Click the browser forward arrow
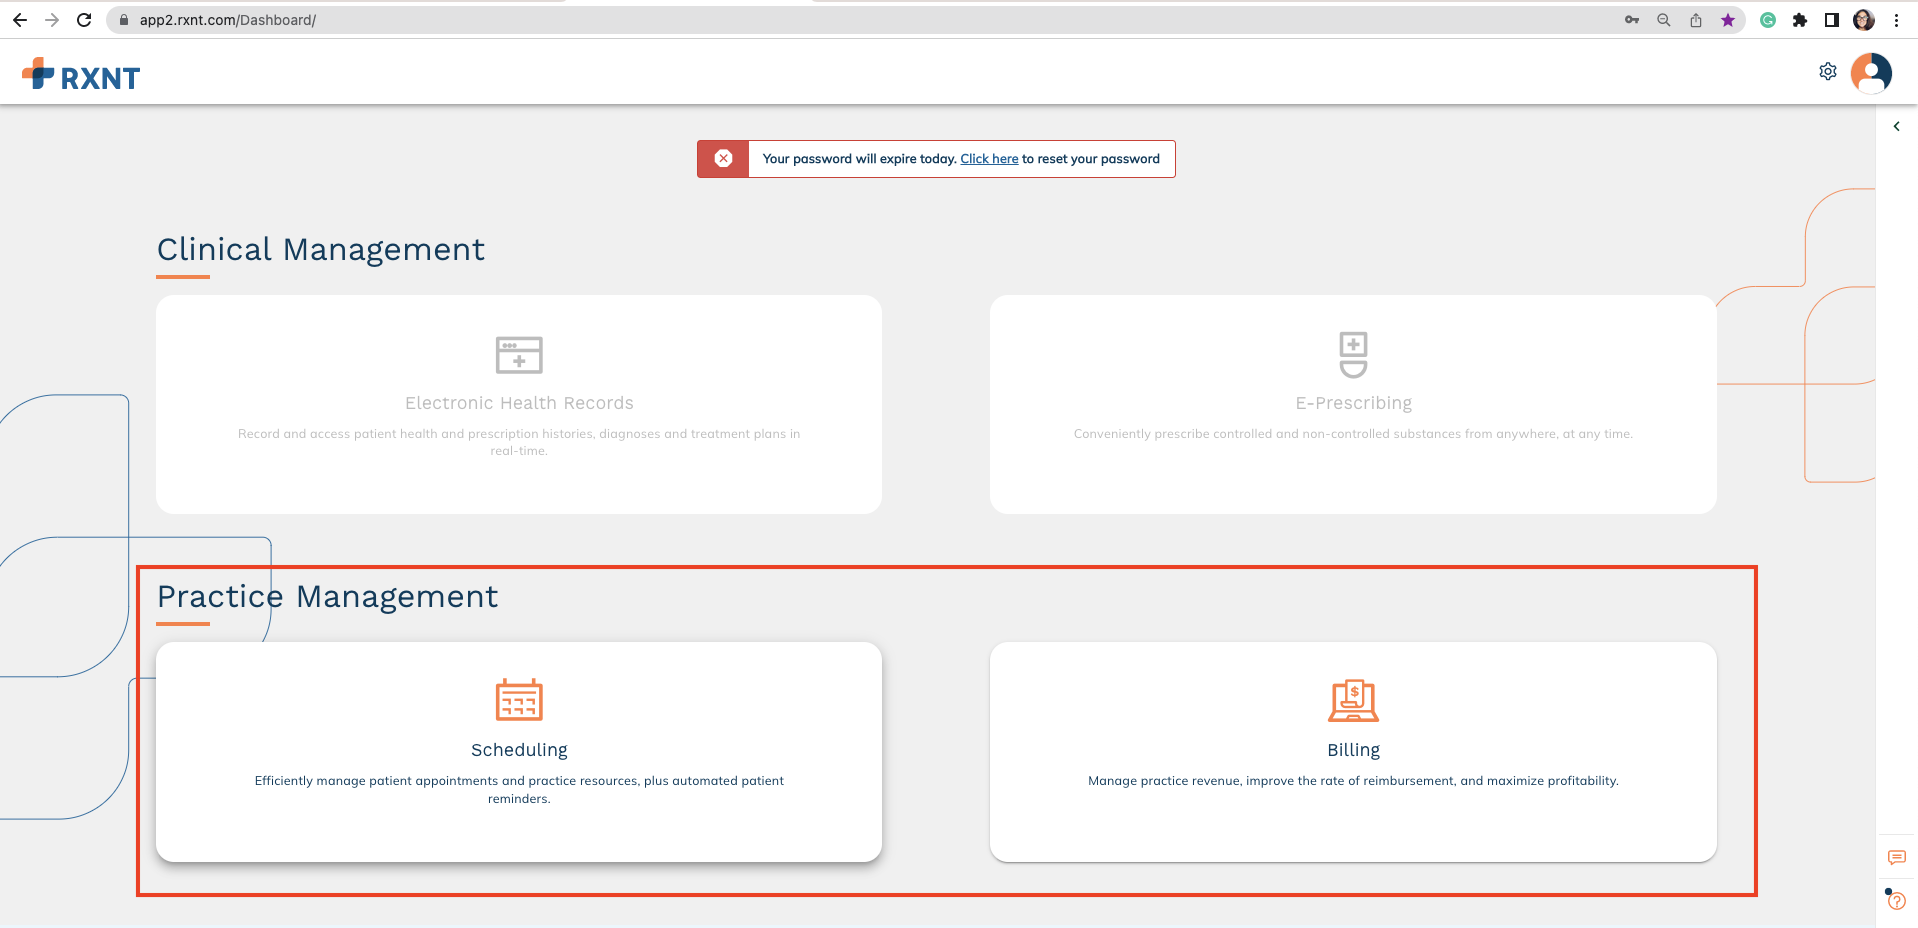The image size is (1918, 928). coord(52,20)
